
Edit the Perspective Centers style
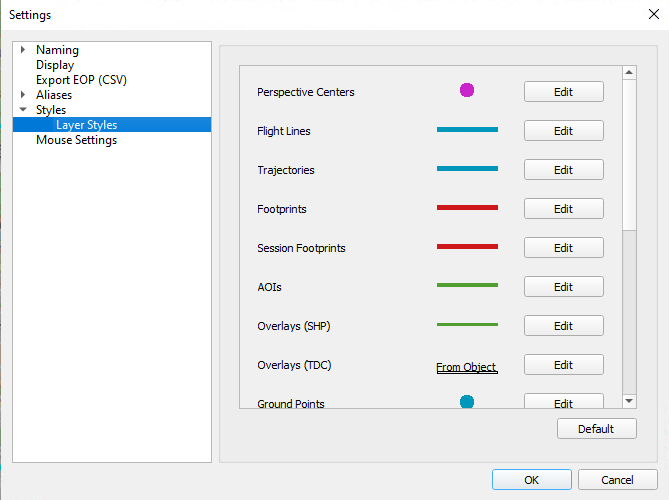563,92
